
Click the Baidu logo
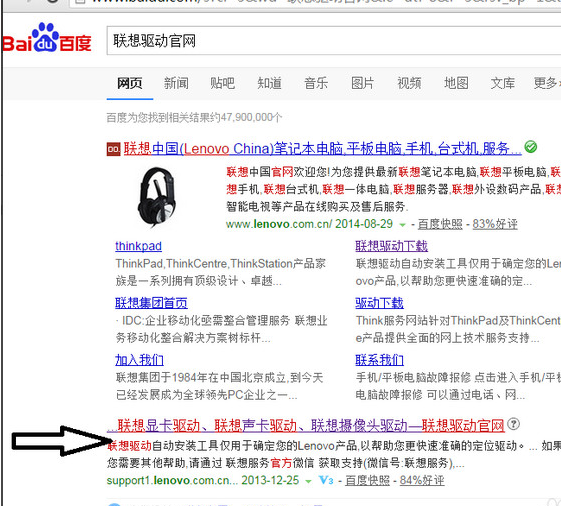click(x=47, y=38)
